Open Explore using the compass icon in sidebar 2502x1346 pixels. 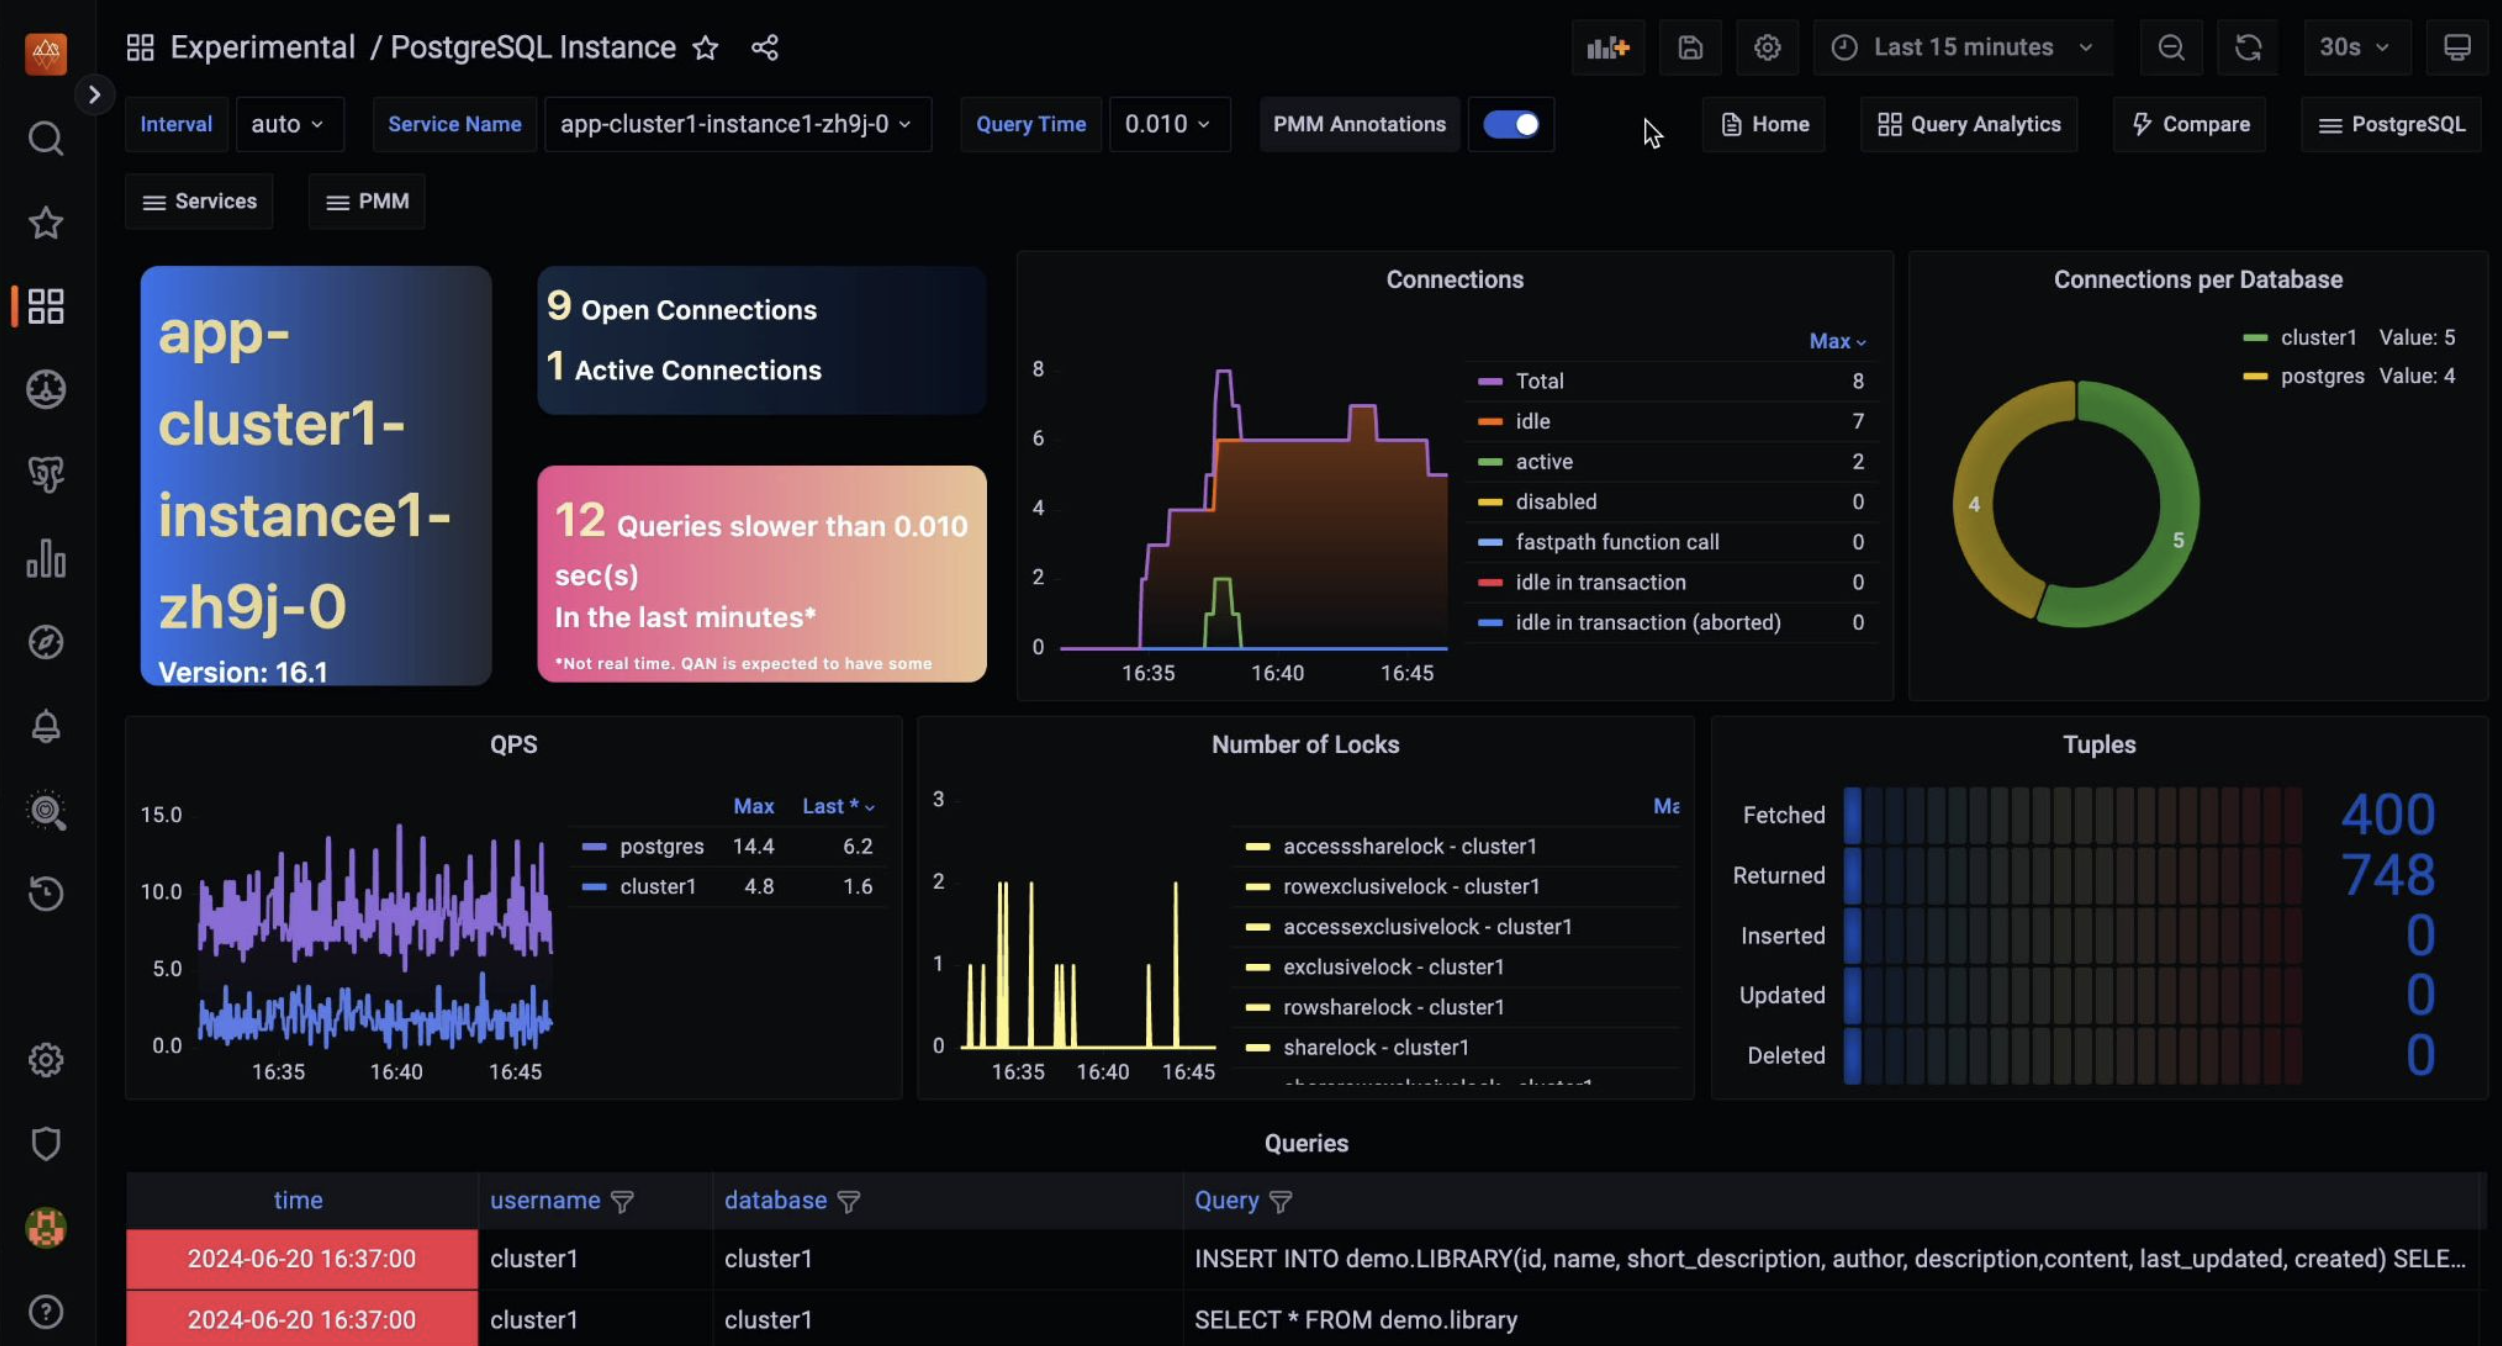coord(46,643)
